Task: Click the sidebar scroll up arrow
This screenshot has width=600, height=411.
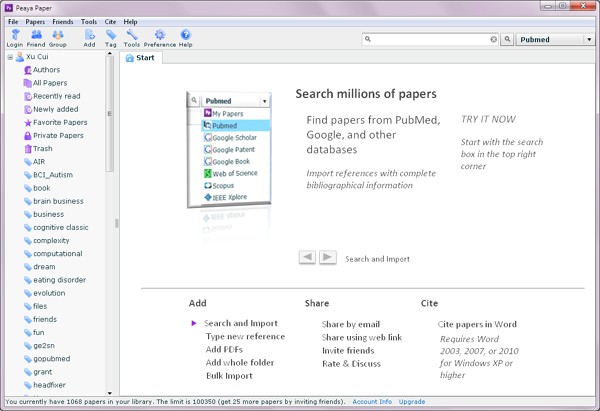Action: click(110, 54)
